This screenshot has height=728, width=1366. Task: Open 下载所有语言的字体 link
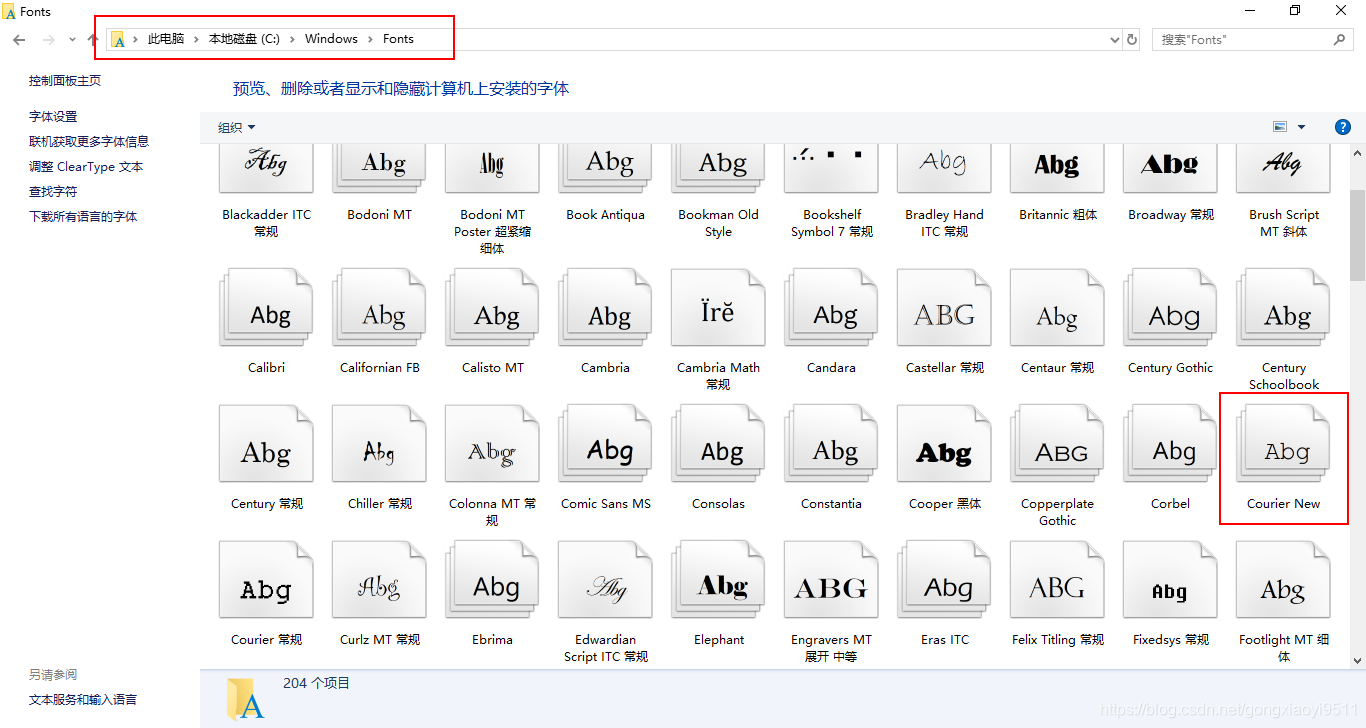(x=83, y=217)
